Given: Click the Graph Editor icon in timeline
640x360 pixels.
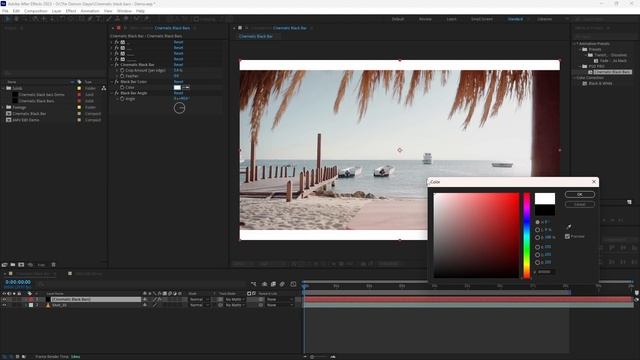Looking at the screenshot, I should pos(293,284).
